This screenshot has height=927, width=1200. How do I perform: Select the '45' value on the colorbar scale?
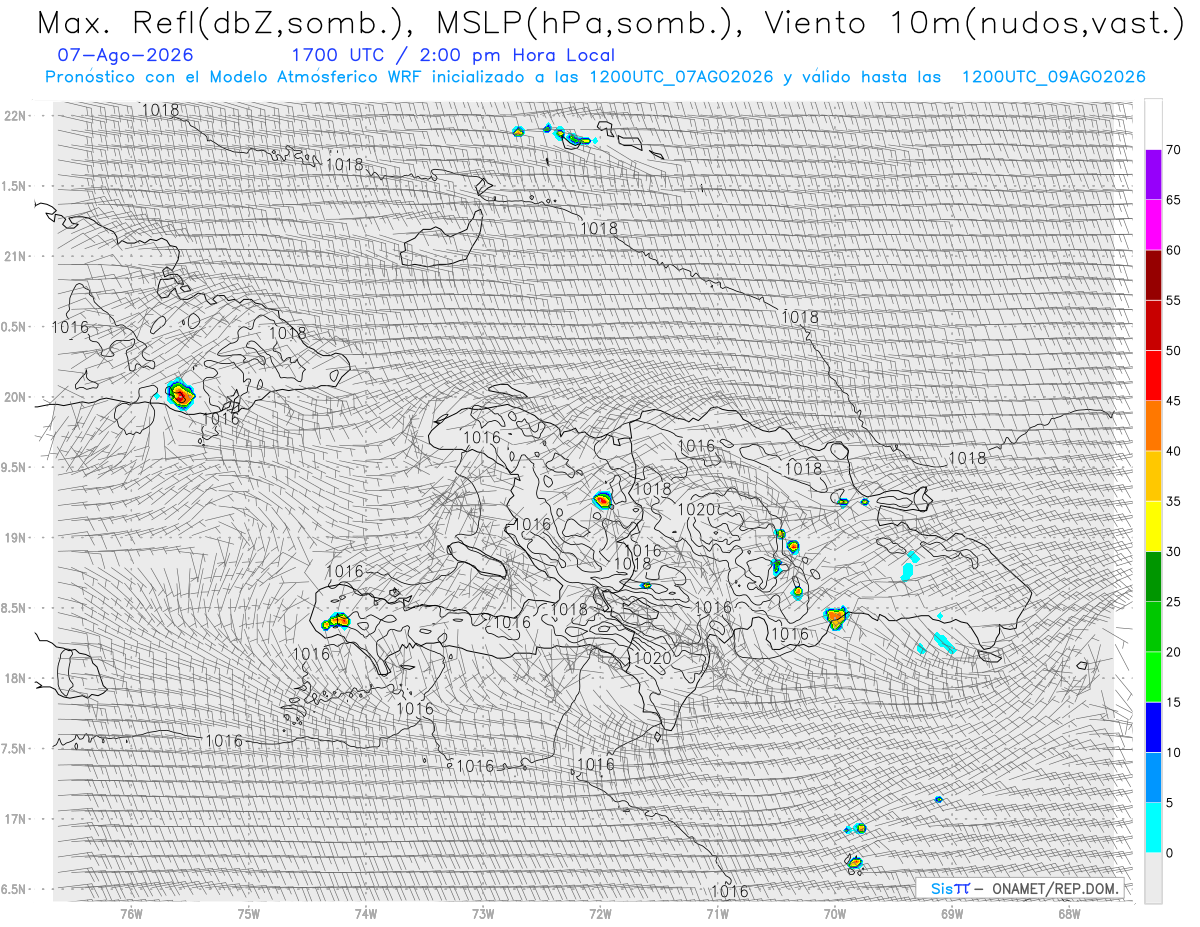pos(1173,401)
